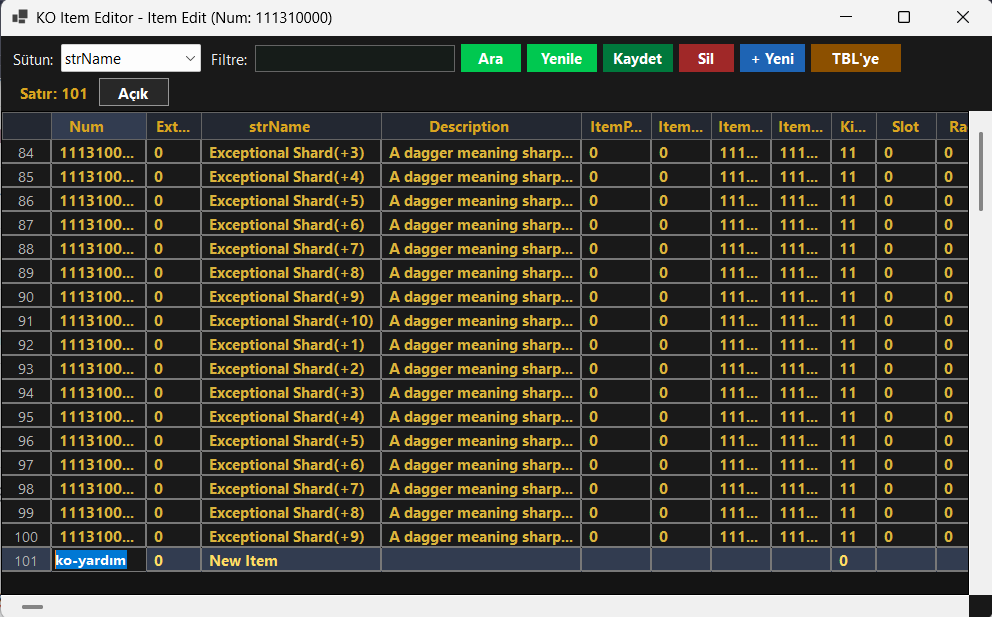
Task: Click the Ext... column header
Action: (173, 127)
